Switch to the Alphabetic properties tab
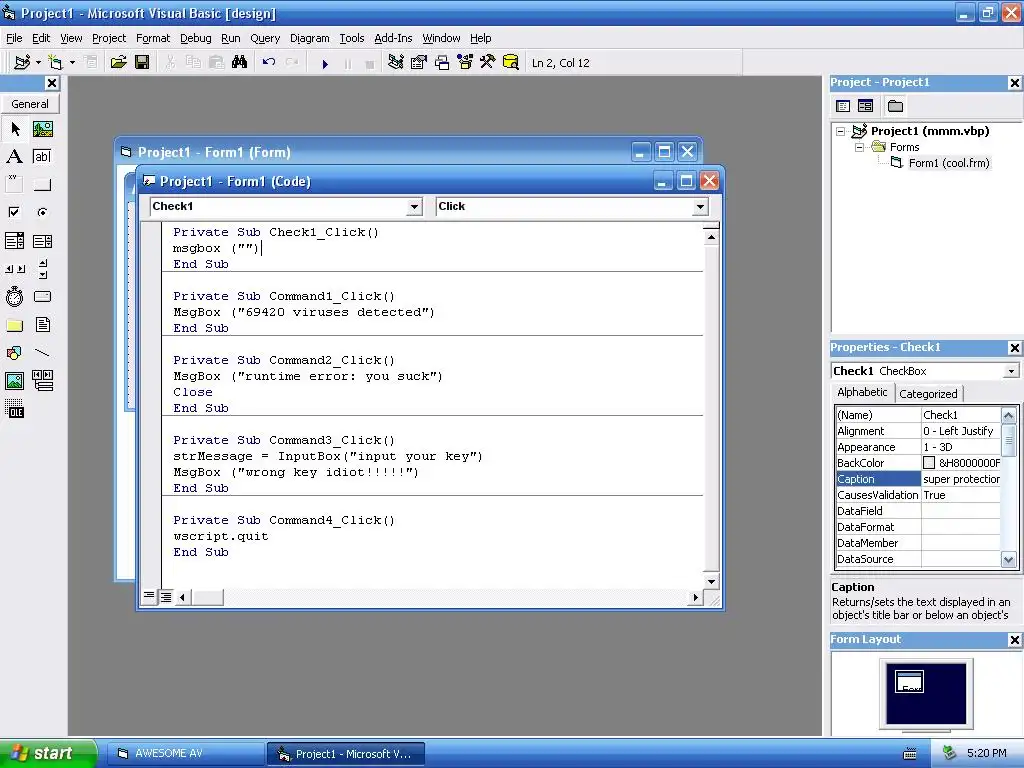This screenshot has height=768, width=1024. pyautogui.click(x=862, y=392)
